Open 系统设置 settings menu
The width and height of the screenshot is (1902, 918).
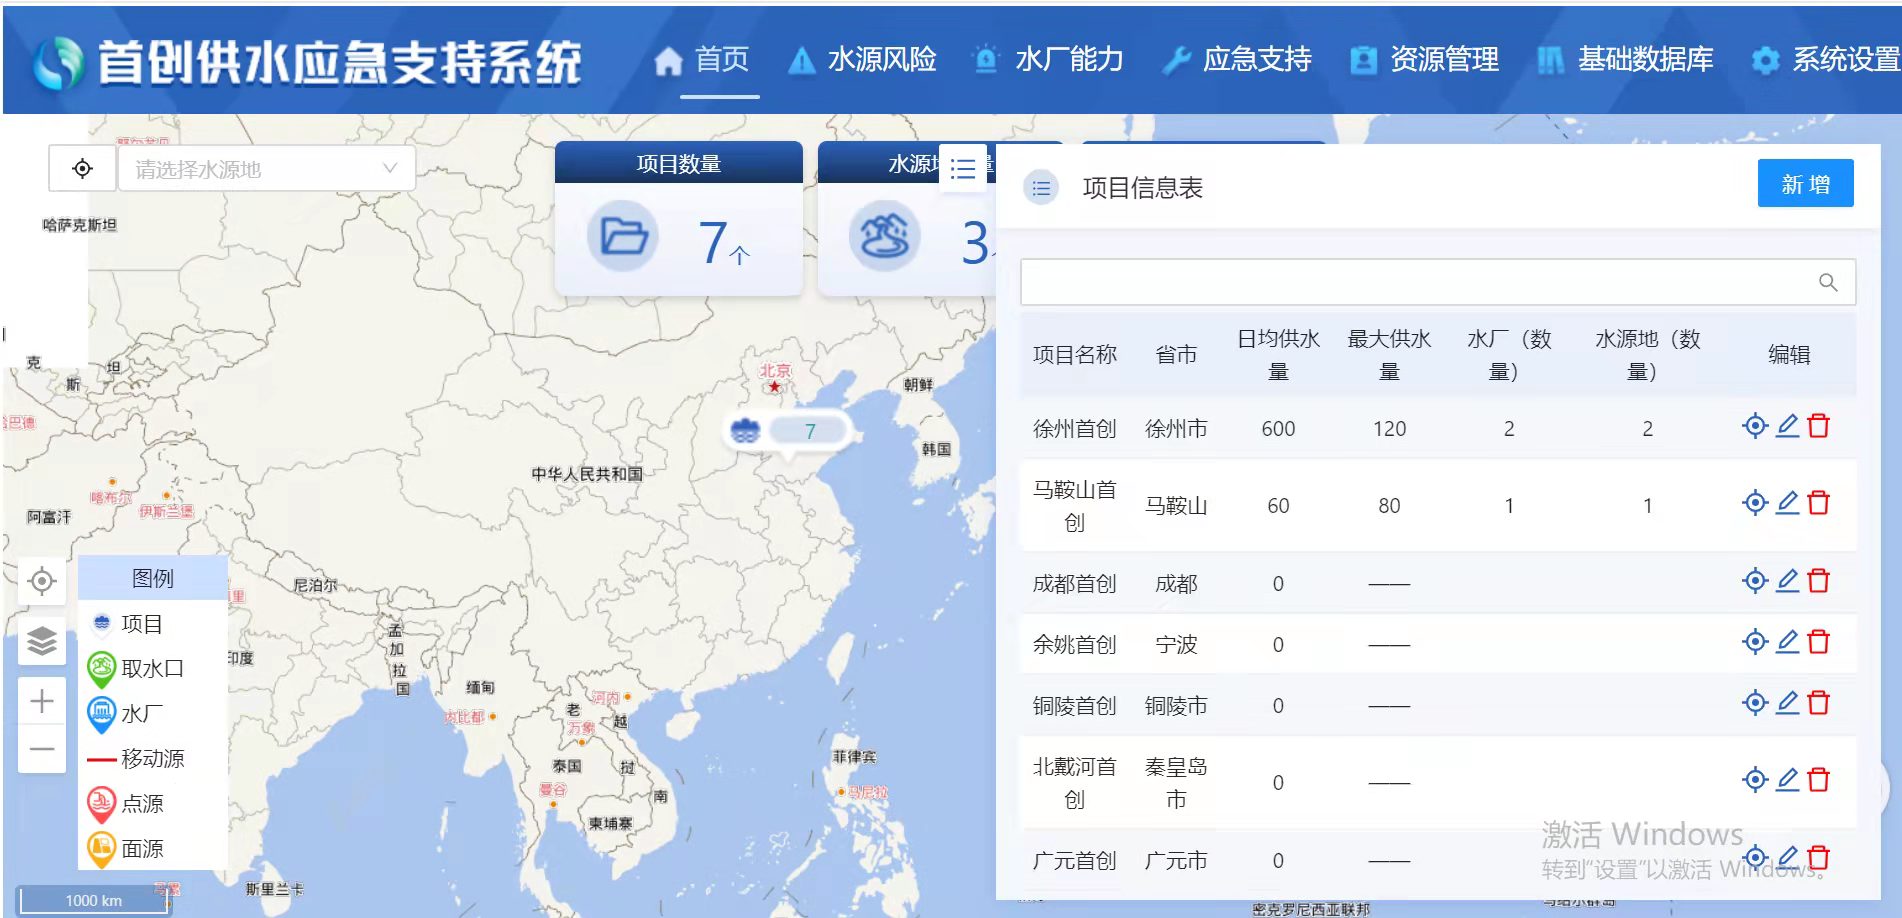(x=1826, y=60)
